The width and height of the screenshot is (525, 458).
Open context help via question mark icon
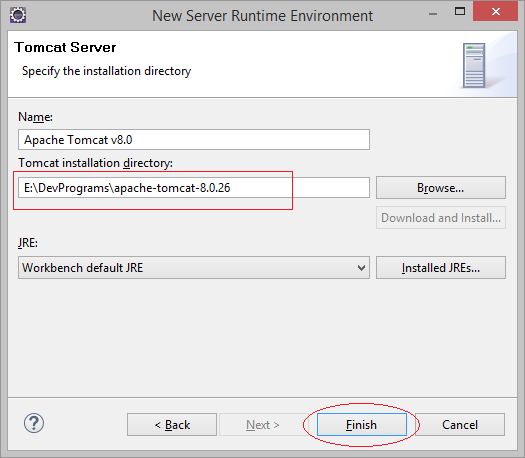click(33, 423)
